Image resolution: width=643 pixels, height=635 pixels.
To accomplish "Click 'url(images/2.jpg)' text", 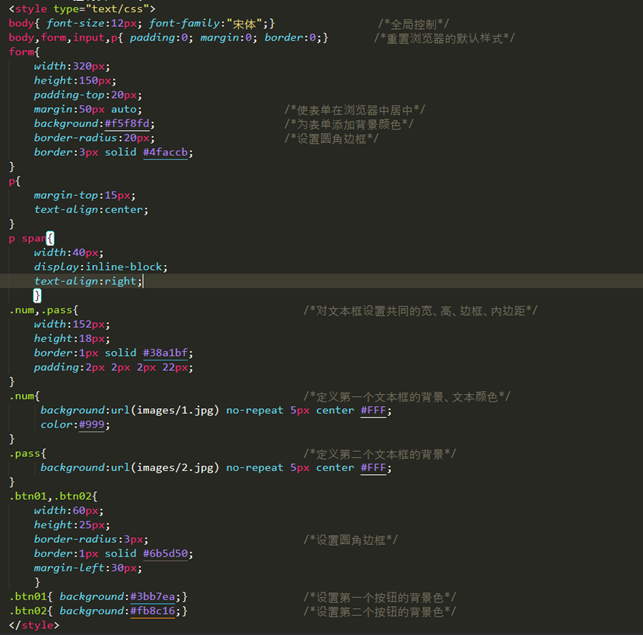I will pos(165,468).
